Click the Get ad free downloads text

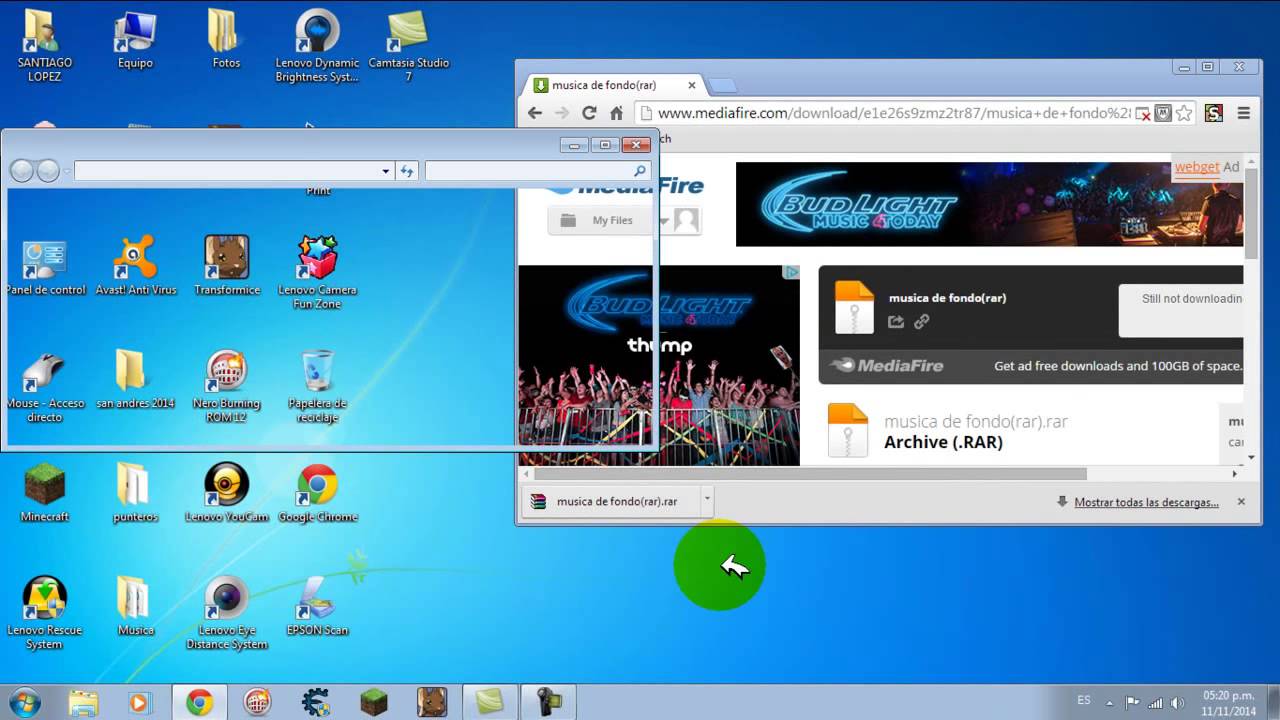[1118, 366]
